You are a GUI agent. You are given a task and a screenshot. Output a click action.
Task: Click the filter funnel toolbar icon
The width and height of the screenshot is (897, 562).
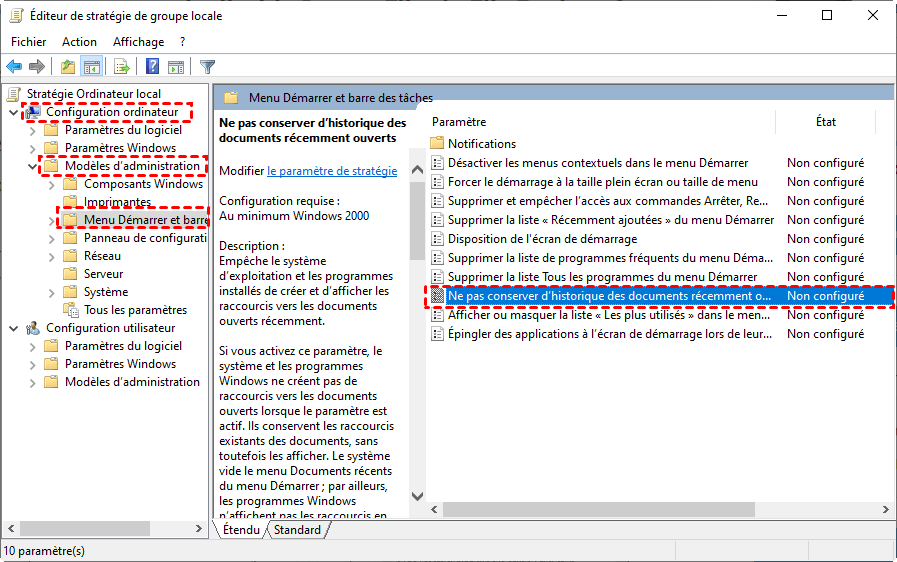coord(207,67)
